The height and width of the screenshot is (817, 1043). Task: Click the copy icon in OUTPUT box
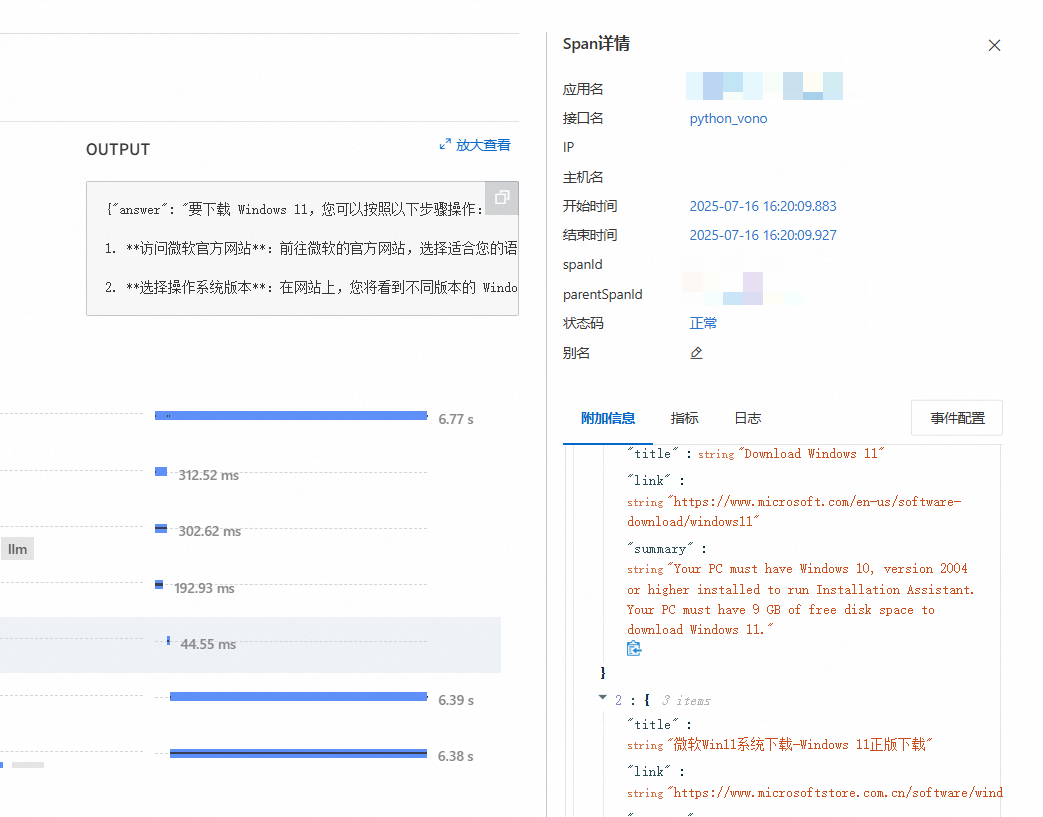click(502, 198)
